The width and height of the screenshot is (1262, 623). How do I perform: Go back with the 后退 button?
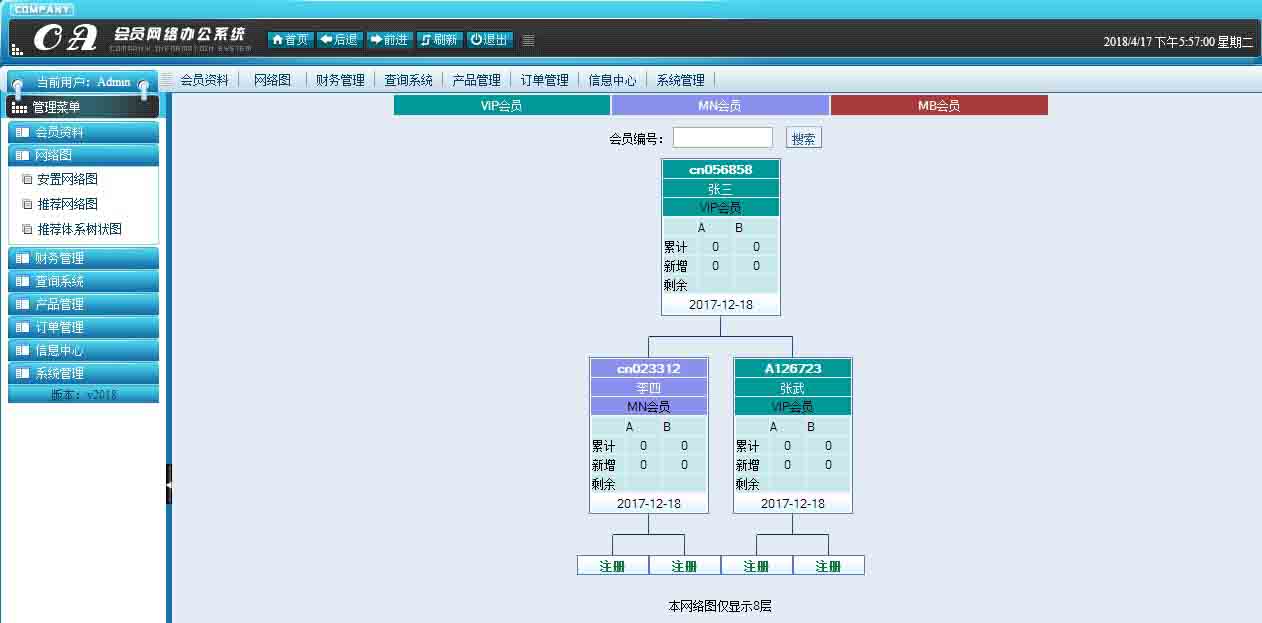coord(339,40)
